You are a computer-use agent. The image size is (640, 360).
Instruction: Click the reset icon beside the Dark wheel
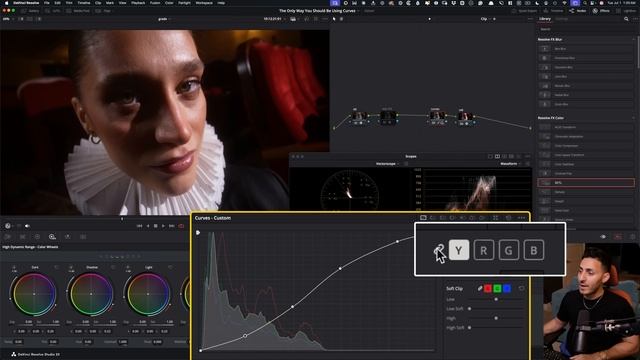point(56,267)
